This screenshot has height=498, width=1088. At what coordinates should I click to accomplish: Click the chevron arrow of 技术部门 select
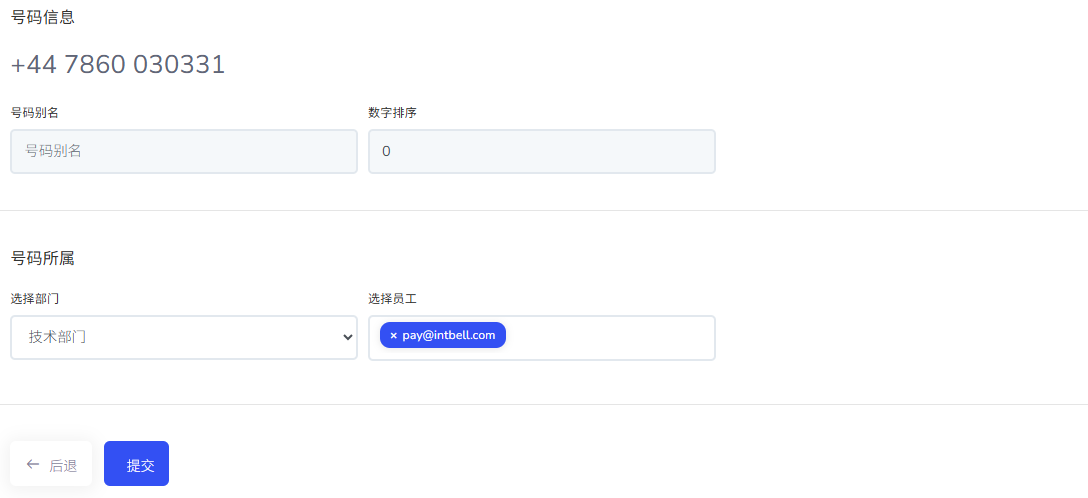347,338
